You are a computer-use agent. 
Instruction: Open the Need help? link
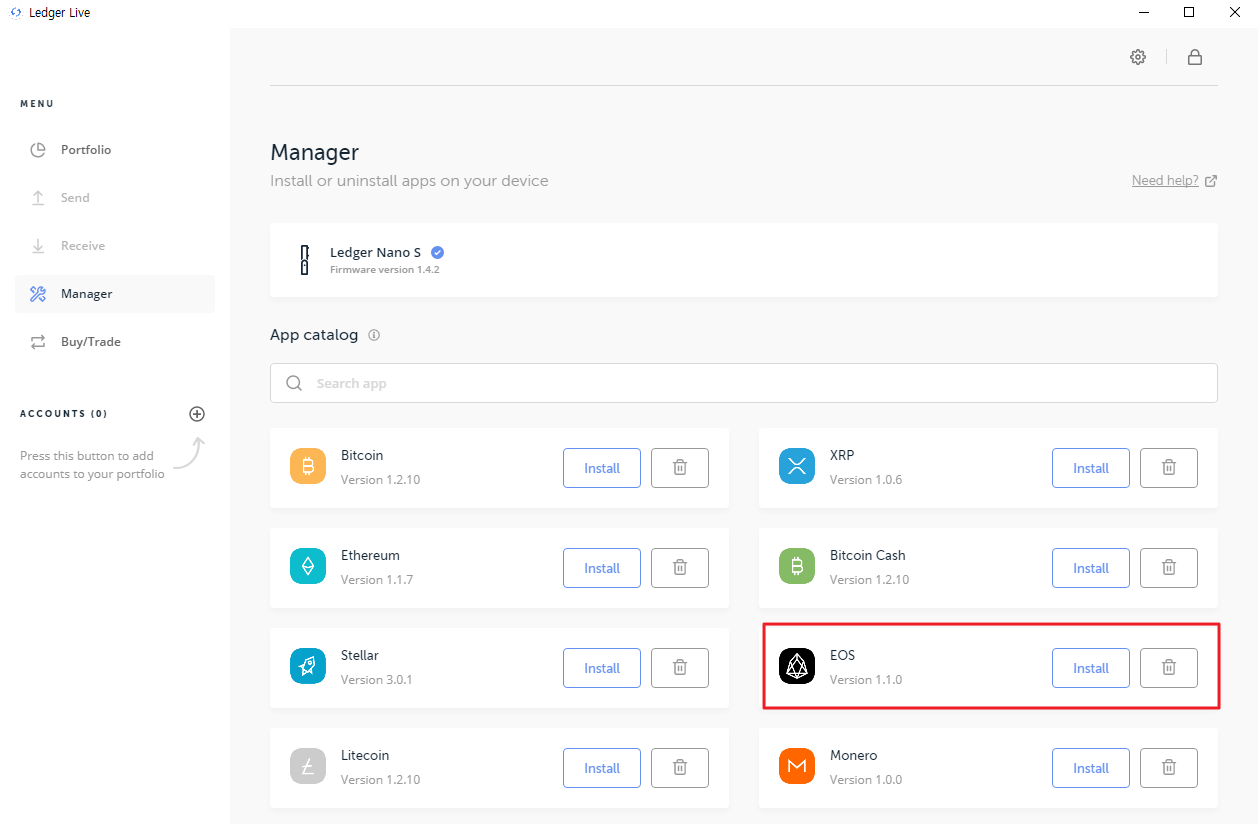[x=1174, y=181]
